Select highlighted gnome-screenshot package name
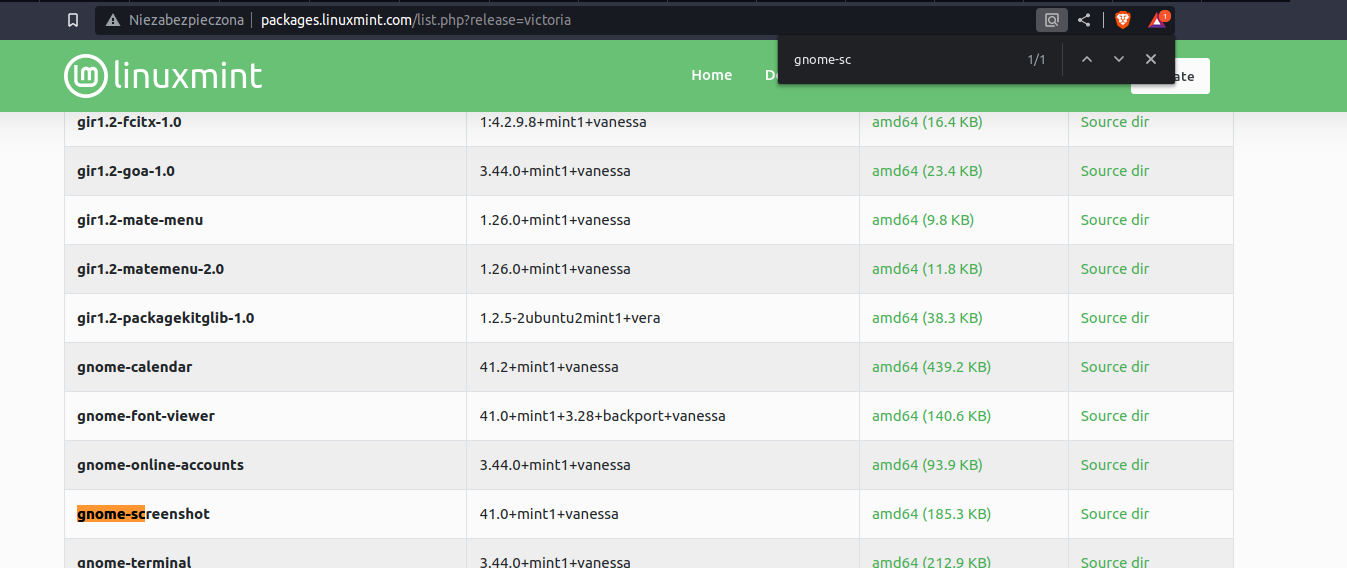This screenshot has width=1347, height=568. pos(143,514)
